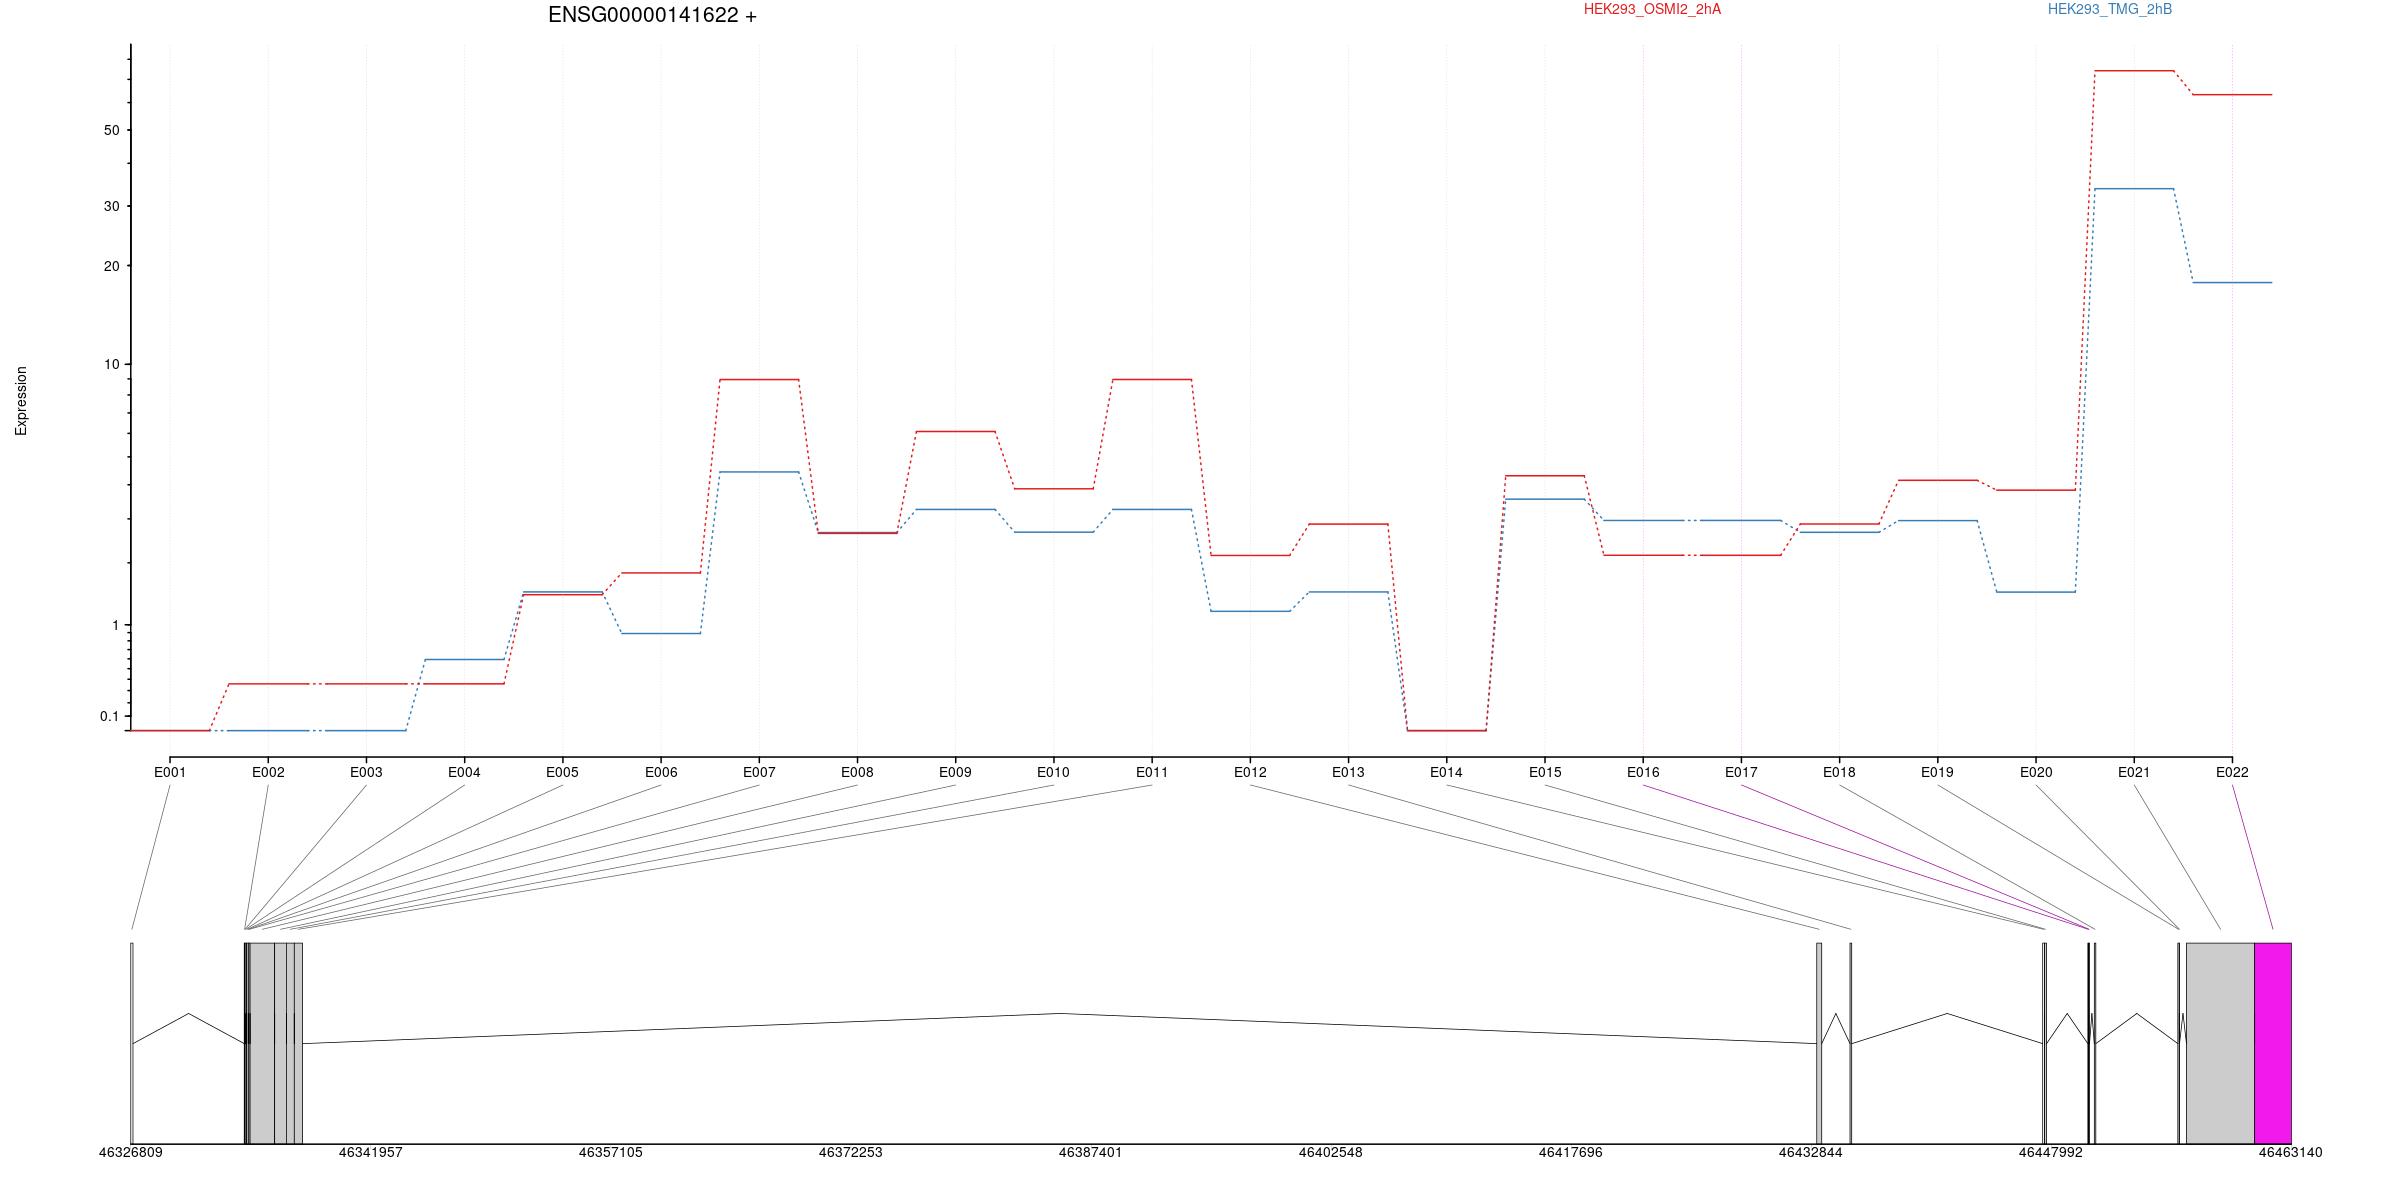Click the red E007 expression plateau
This screenshot has width=2400, height=1200.
pos(759,380)
